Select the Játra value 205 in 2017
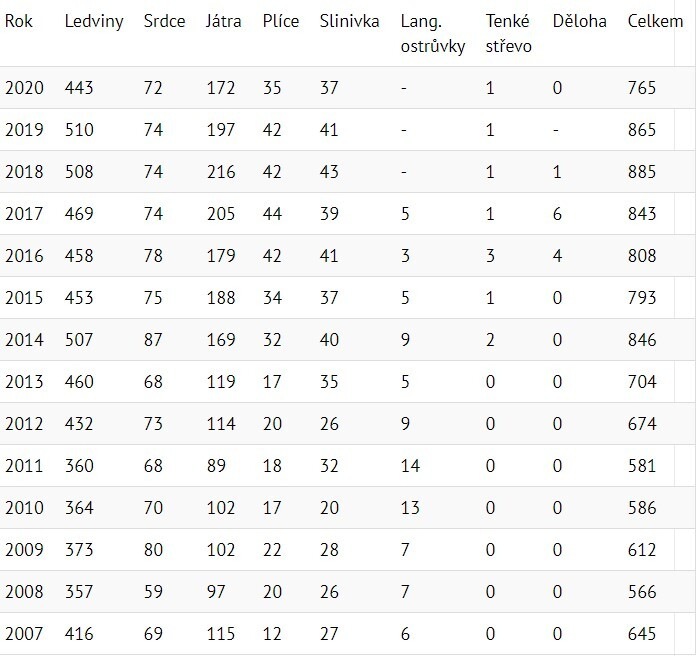The height and width of the screenshot is (656, 698). point(220,214)
